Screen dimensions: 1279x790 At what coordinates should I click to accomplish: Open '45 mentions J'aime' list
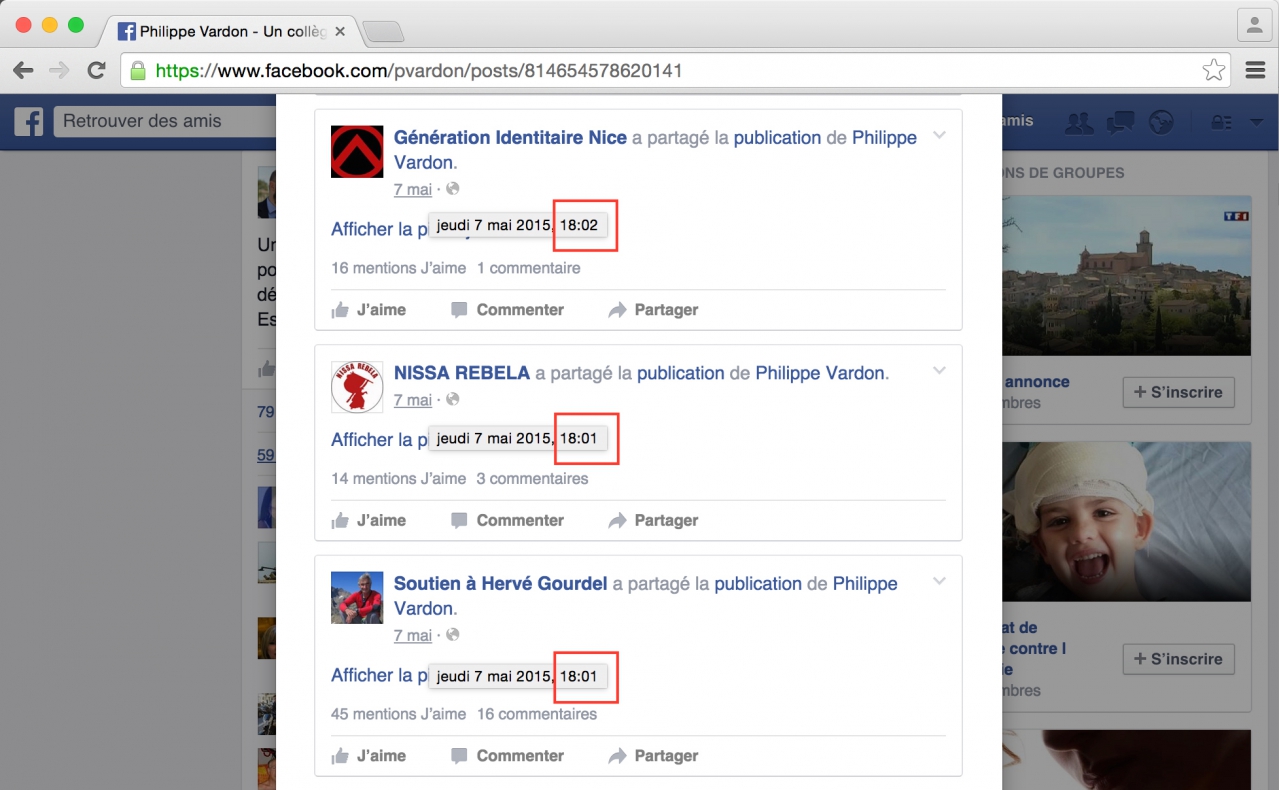click(399, 714)
